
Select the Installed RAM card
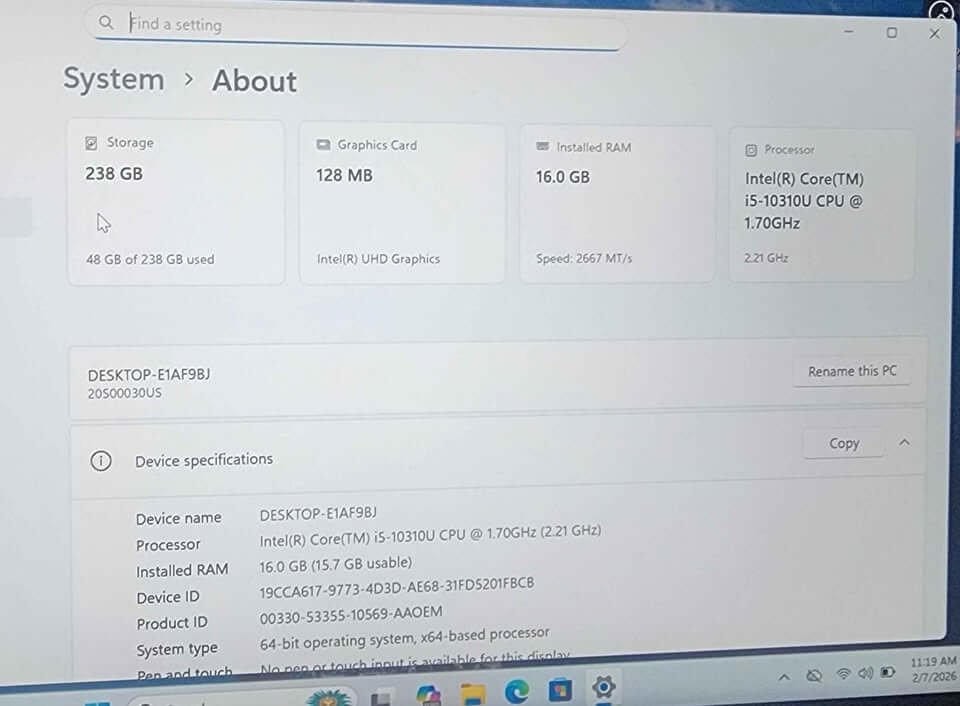[617, 204]
